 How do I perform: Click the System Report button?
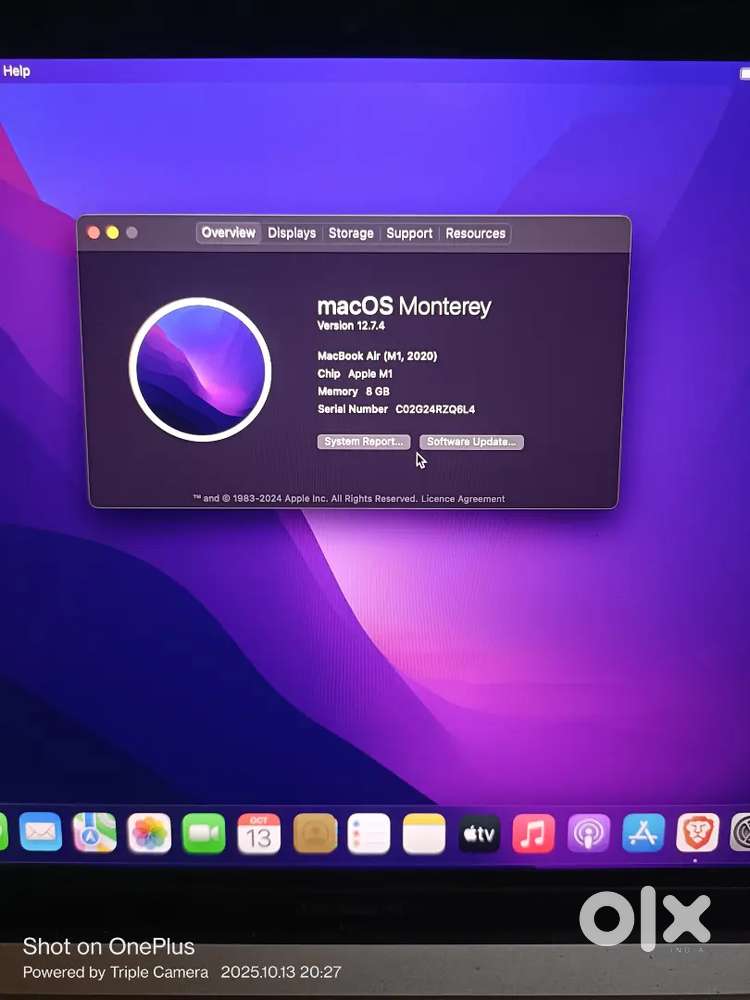[x=364, y=442]
